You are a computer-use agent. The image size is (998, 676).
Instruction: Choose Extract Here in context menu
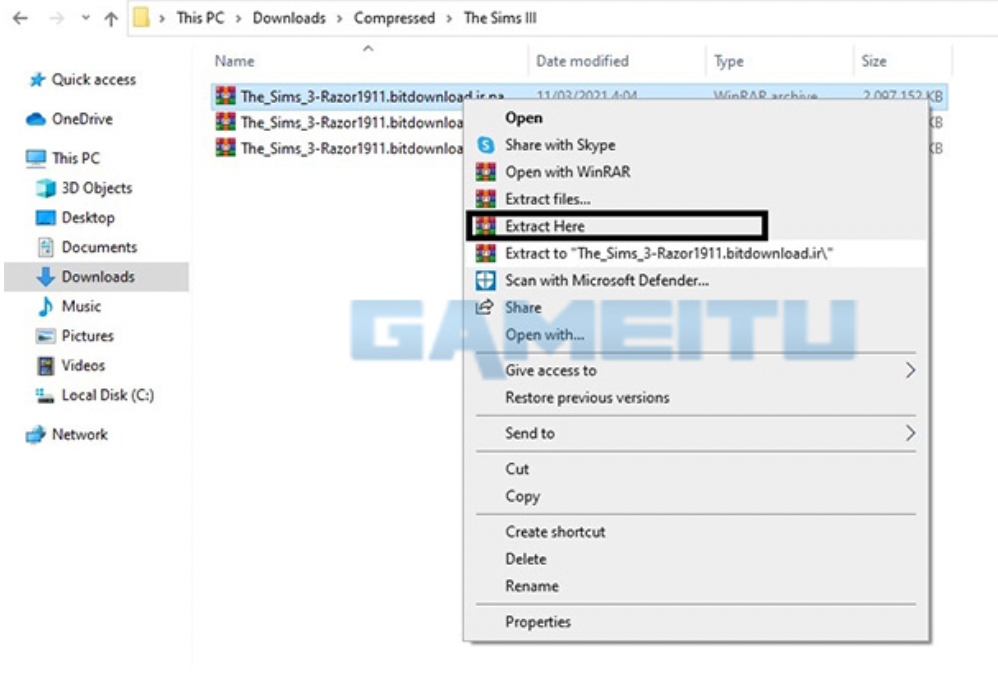(544, 227)
